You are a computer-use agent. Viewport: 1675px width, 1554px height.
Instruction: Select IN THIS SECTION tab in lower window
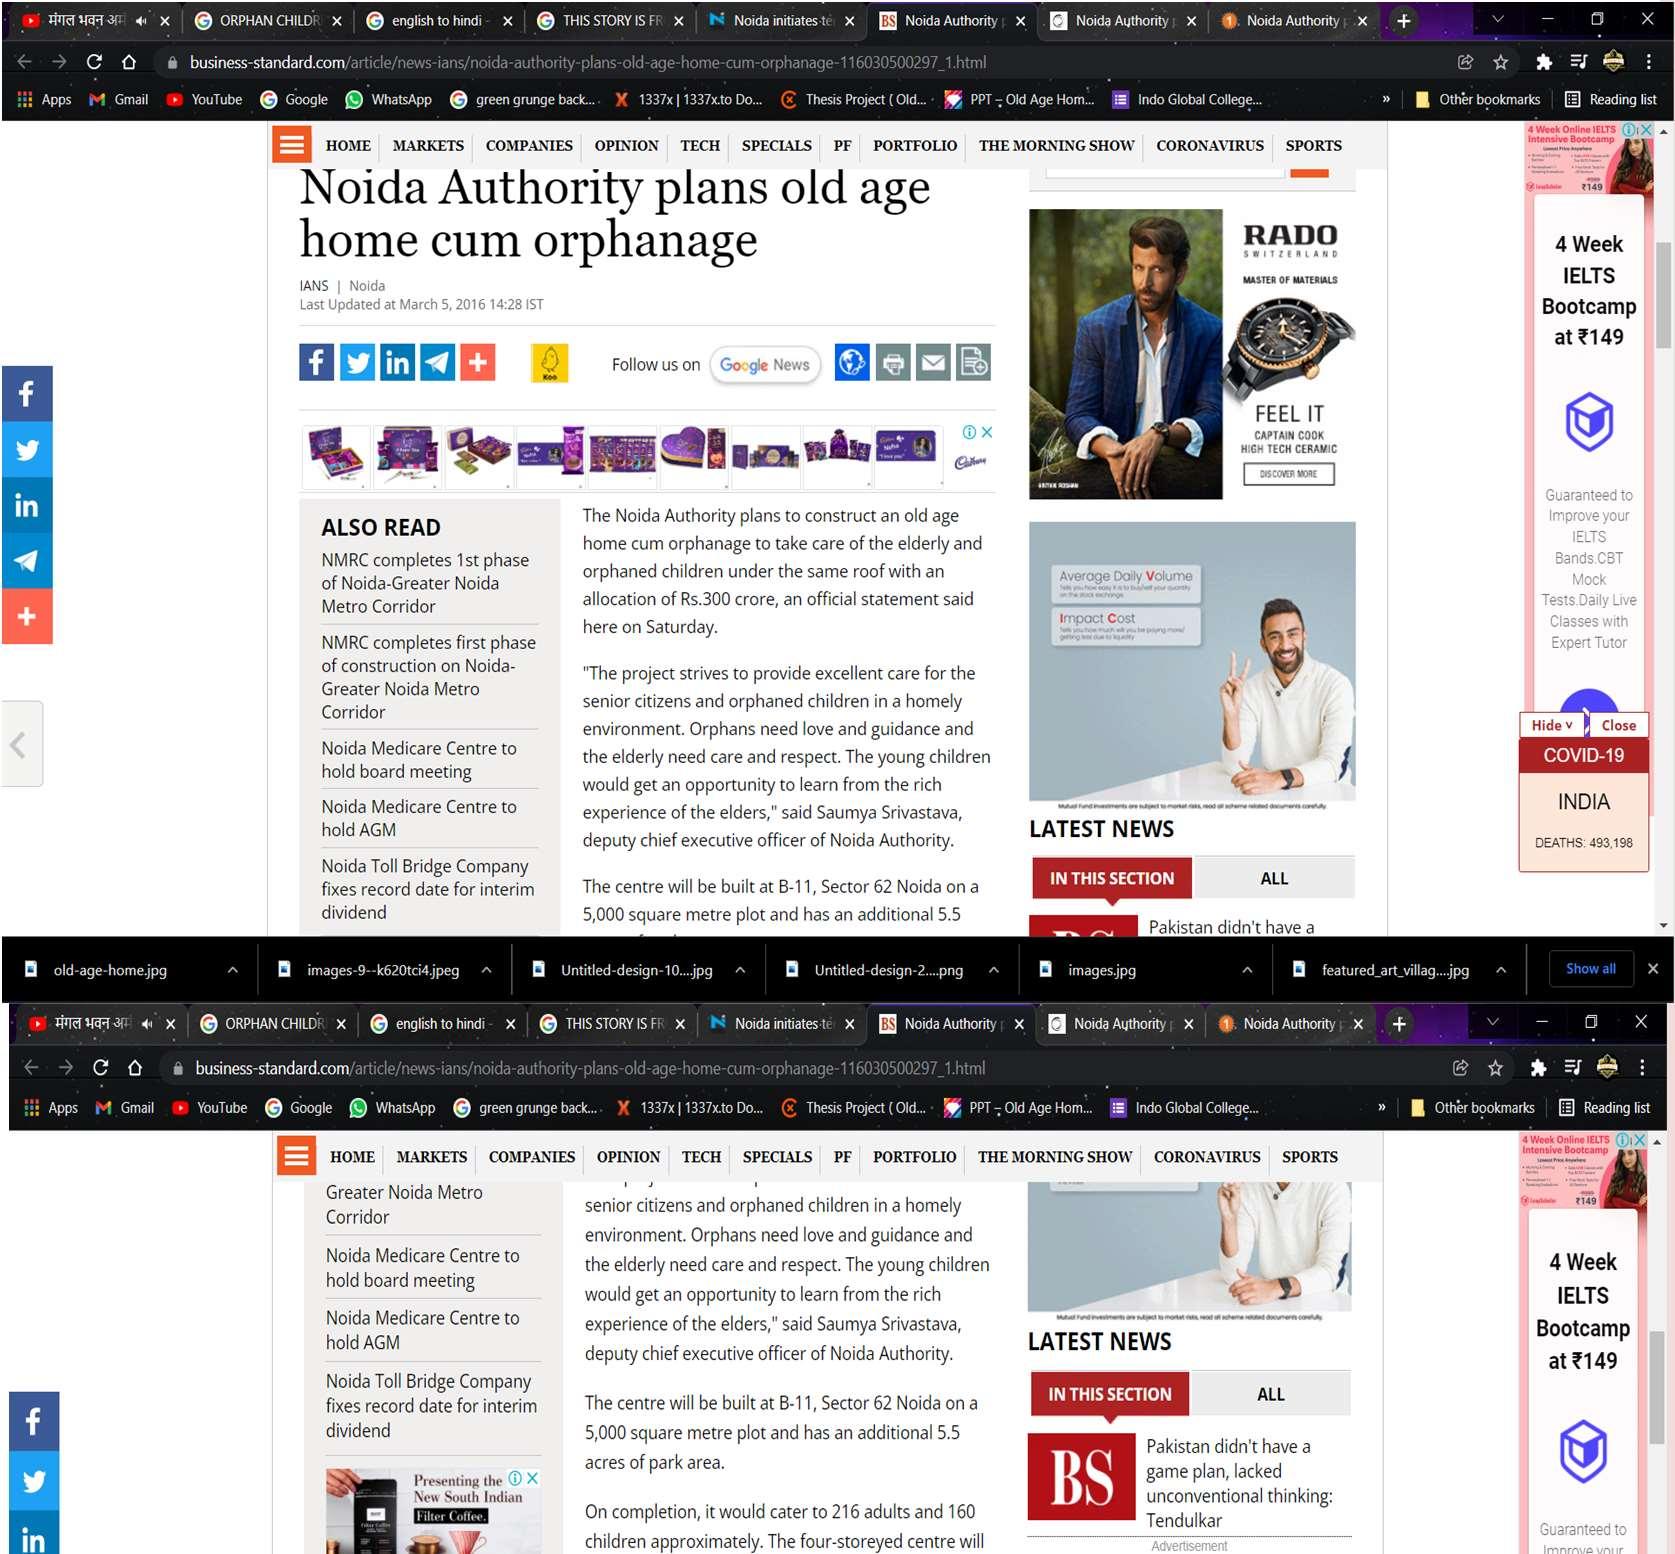pyautogui.click(x=1110, y=1394)
